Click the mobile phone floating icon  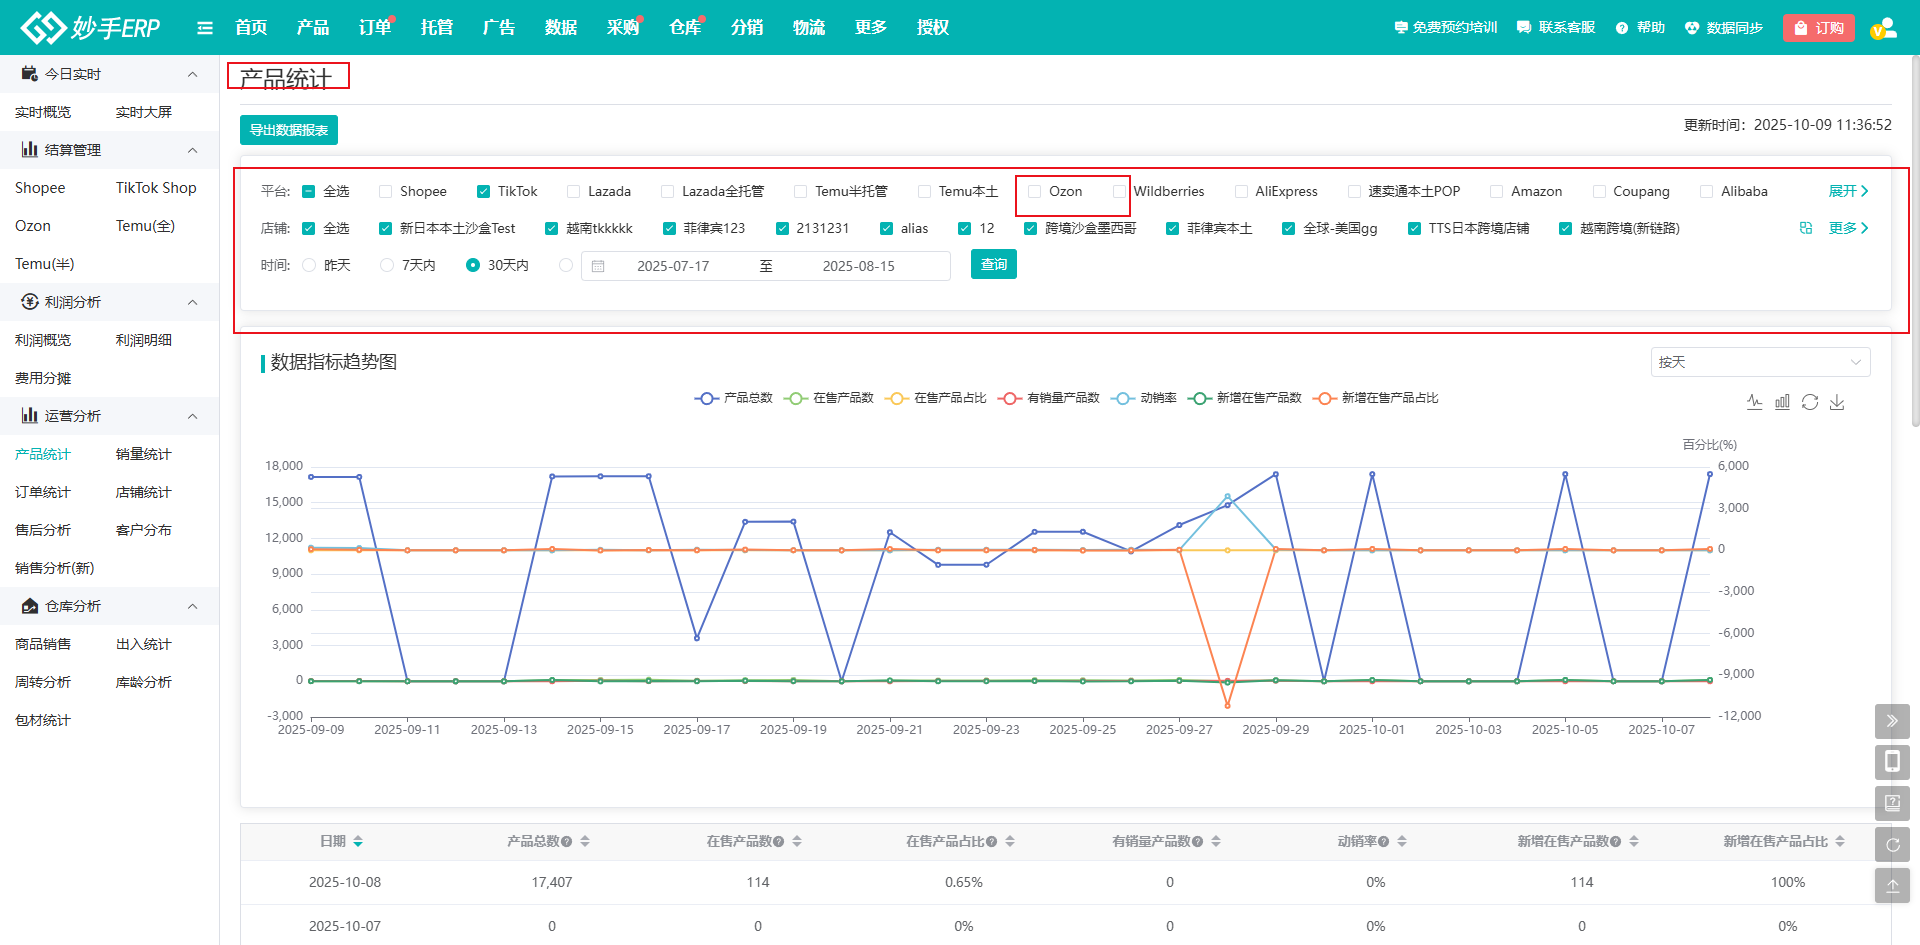(1892, 762)
